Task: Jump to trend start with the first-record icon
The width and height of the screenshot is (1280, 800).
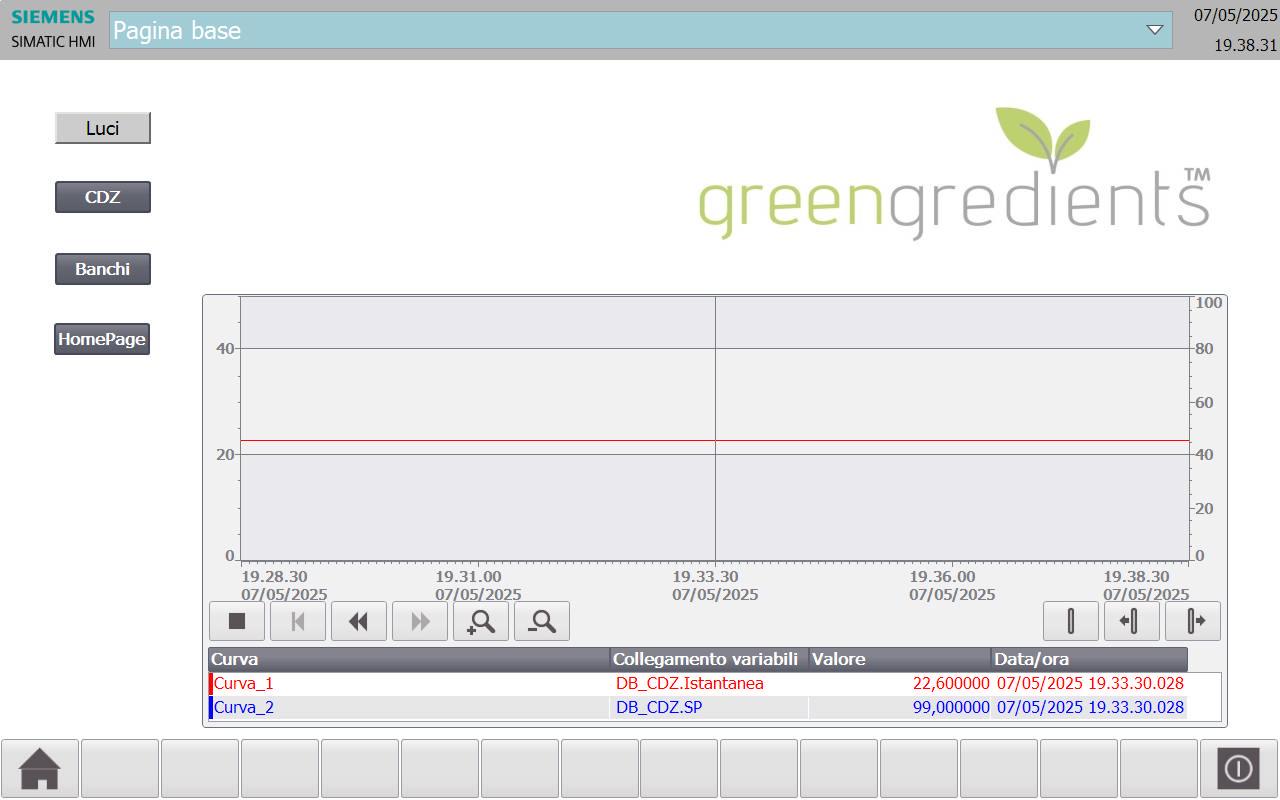Action: click(298, 621)
